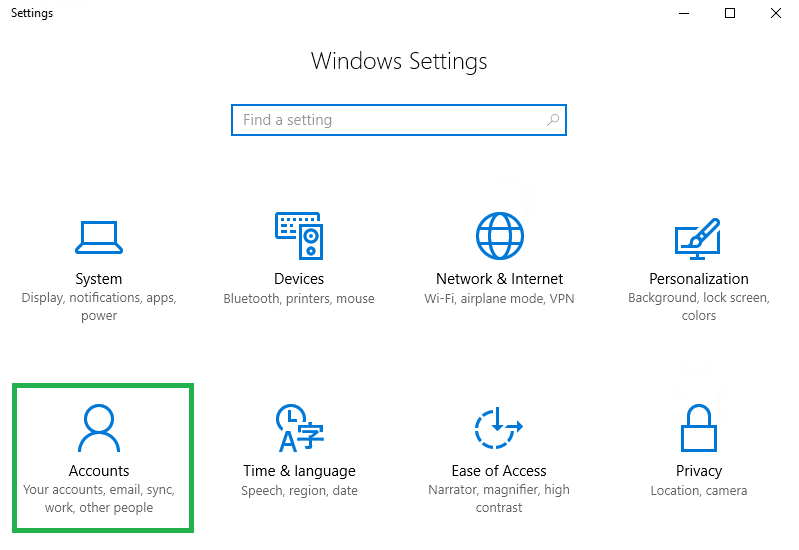Click "Your accounts, email, sync" description
Screen dimensions: 799x550
[99, 499]
